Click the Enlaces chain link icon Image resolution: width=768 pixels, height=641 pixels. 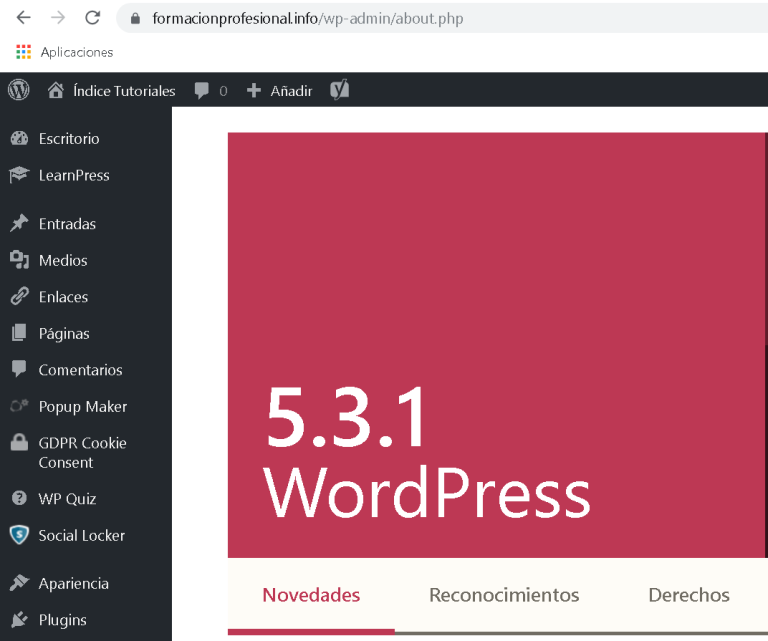pyautogui.click(x=19, y=296)
